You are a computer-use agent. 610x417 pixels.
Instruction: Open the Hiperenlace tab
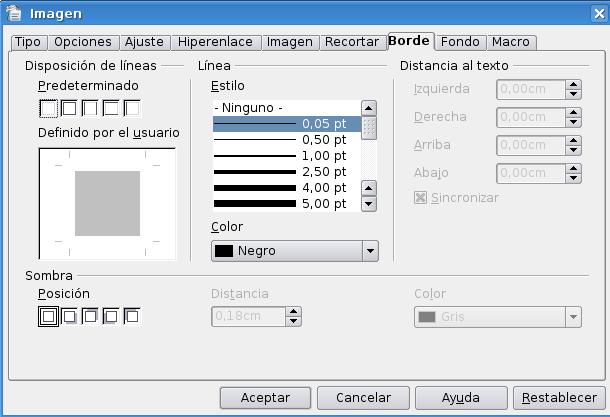tap(216, 42)
